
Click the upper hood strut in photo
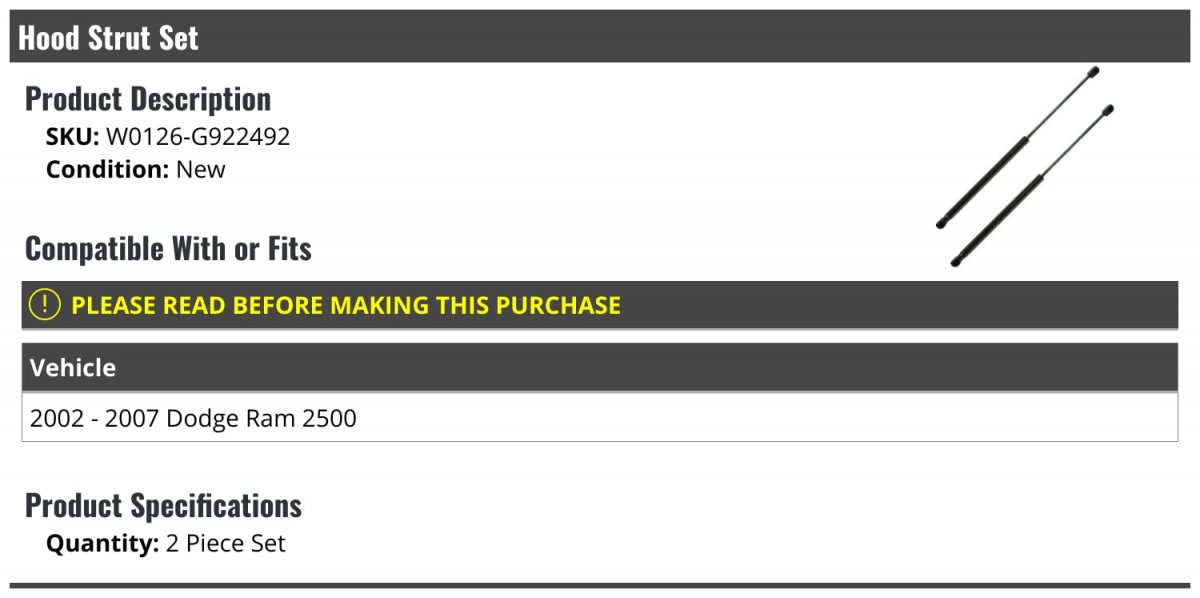tap(1017, 147)
